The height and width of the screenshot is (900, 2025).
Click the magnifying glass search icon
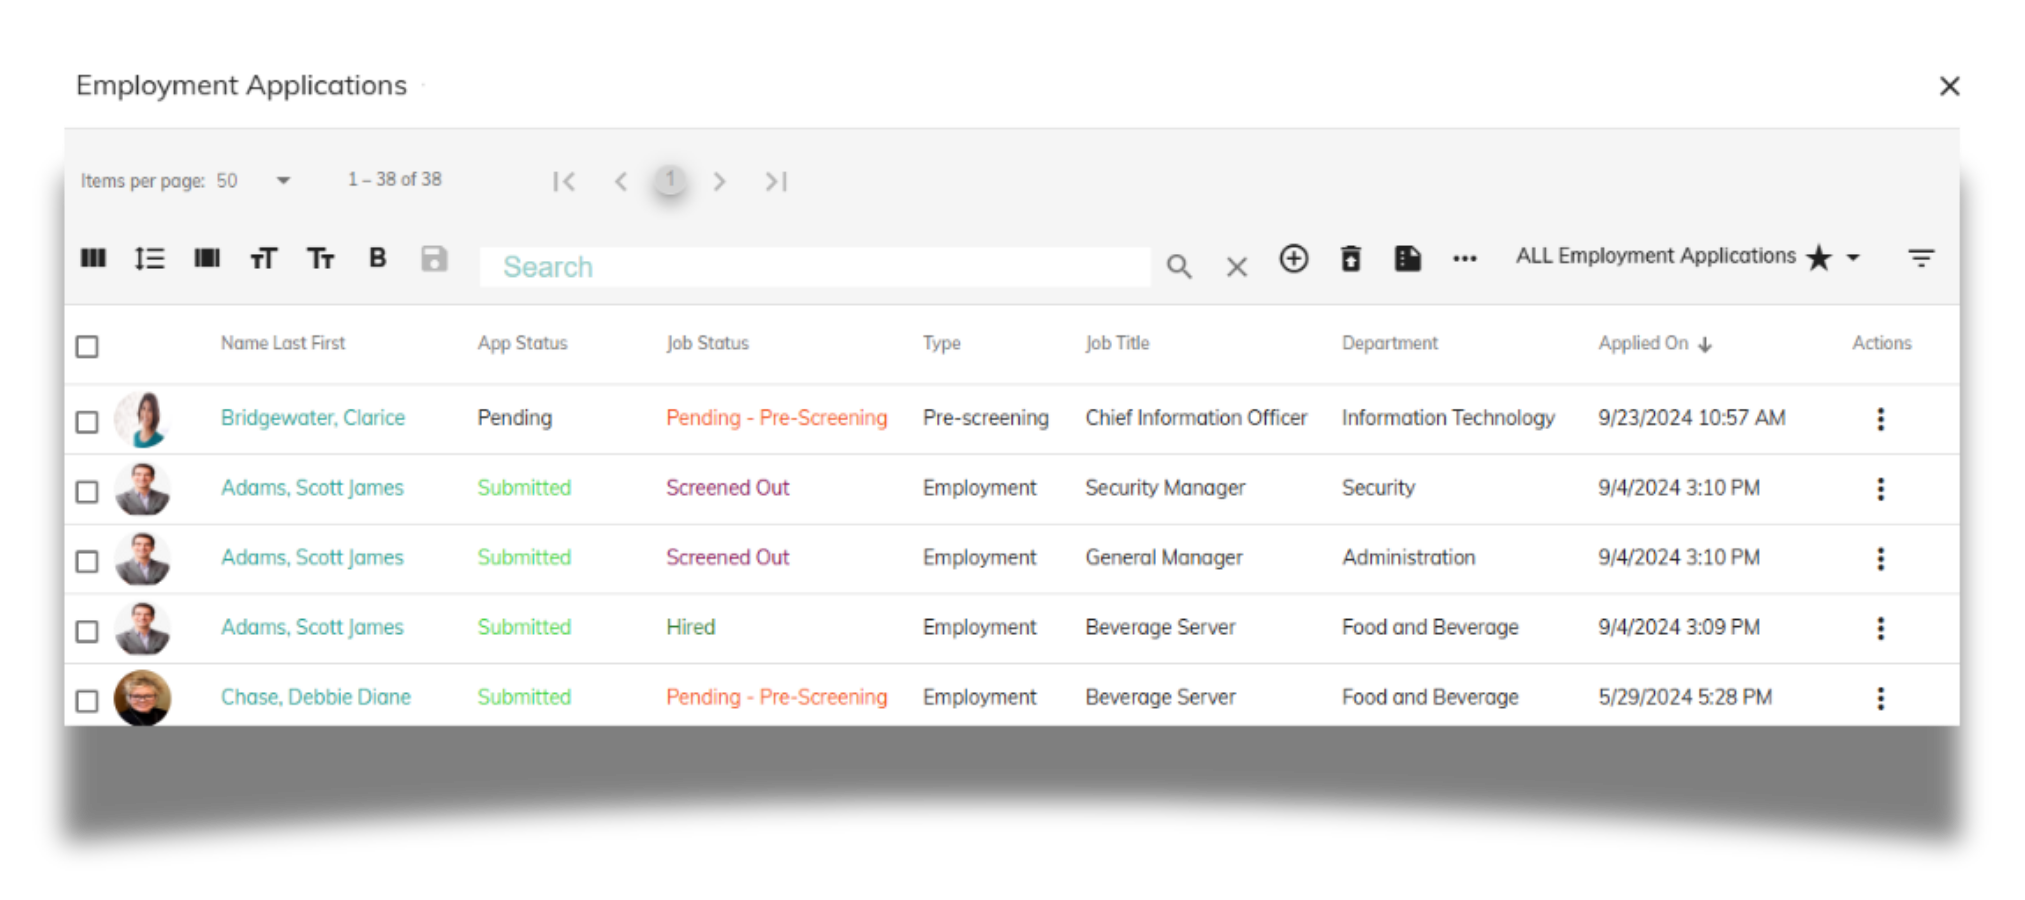[x=1179, y=267]
